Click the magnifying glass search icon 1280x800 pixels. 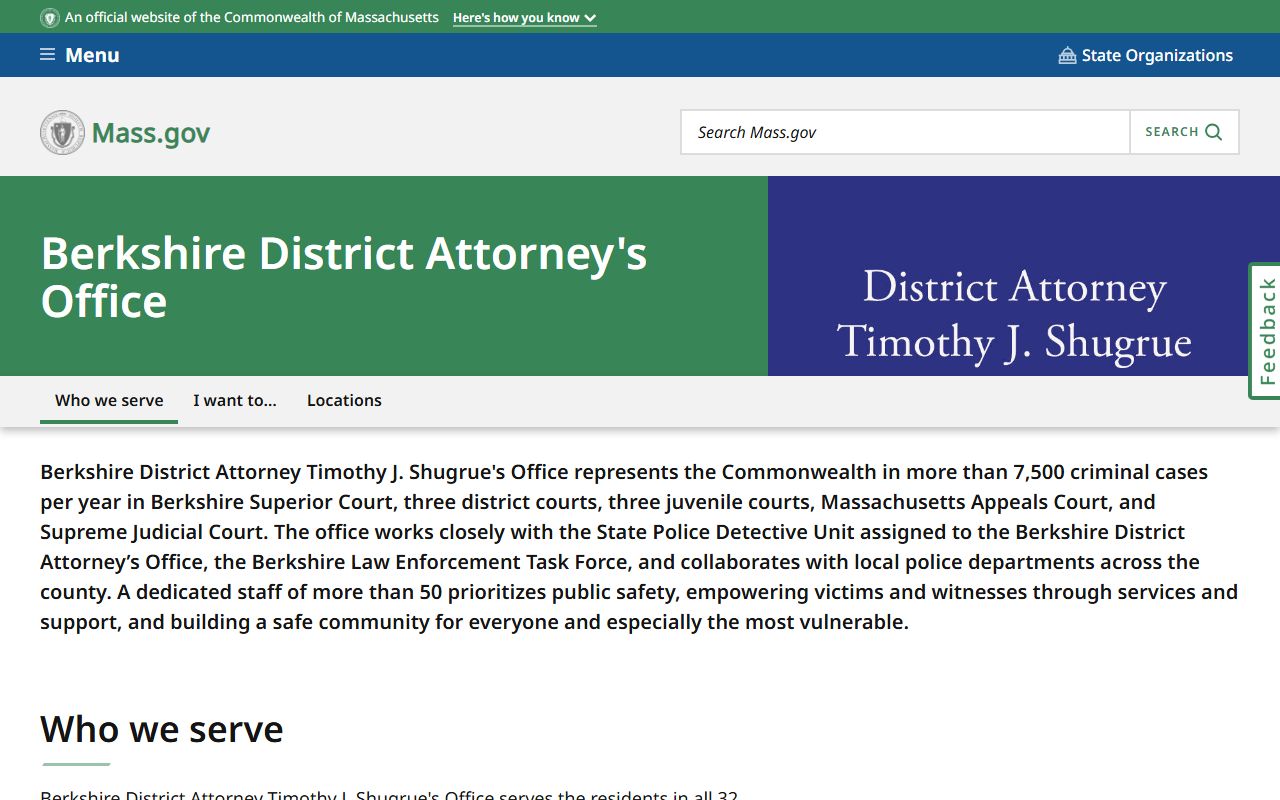1214,132
